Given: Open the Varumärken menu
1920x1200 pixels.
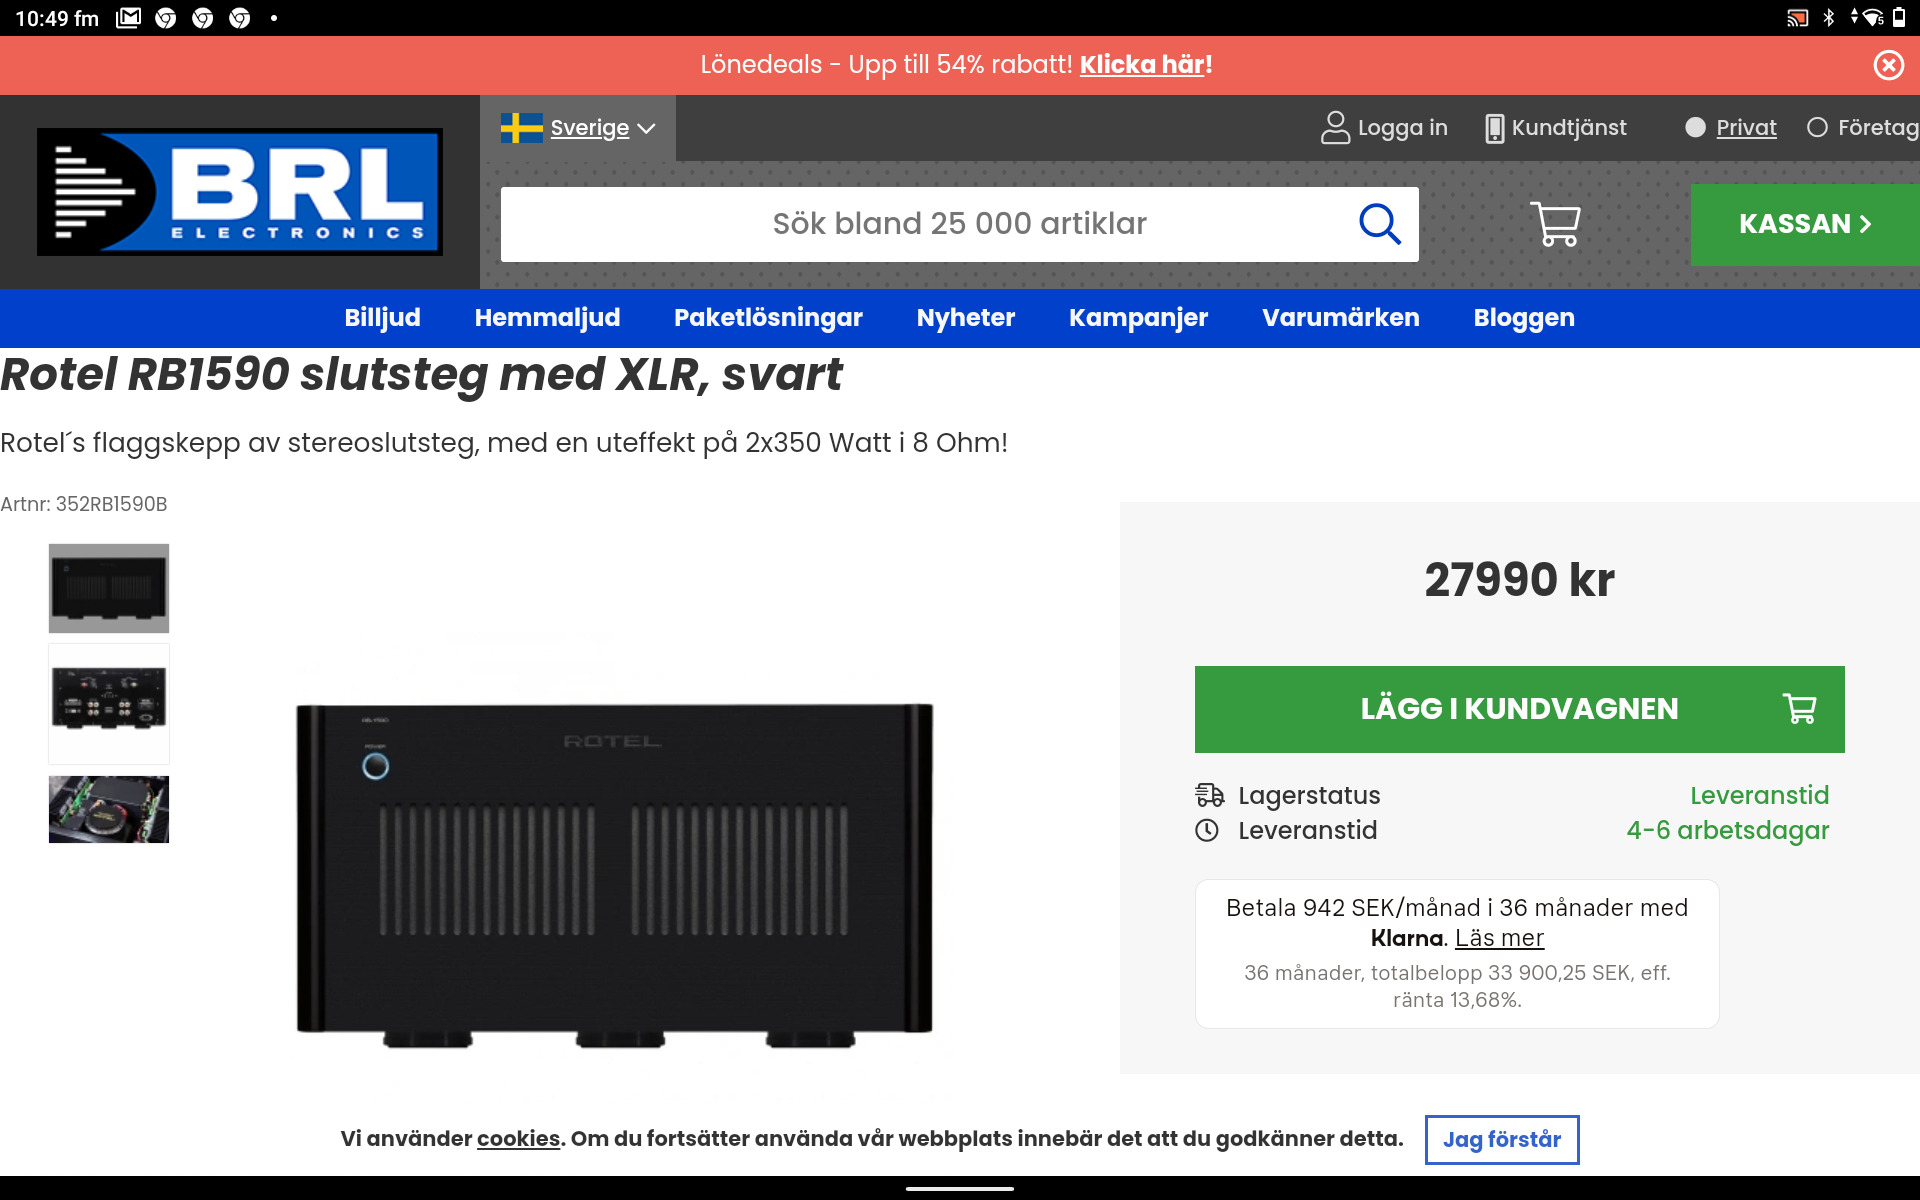Looking at the screenshot, I should [1340, 318].
